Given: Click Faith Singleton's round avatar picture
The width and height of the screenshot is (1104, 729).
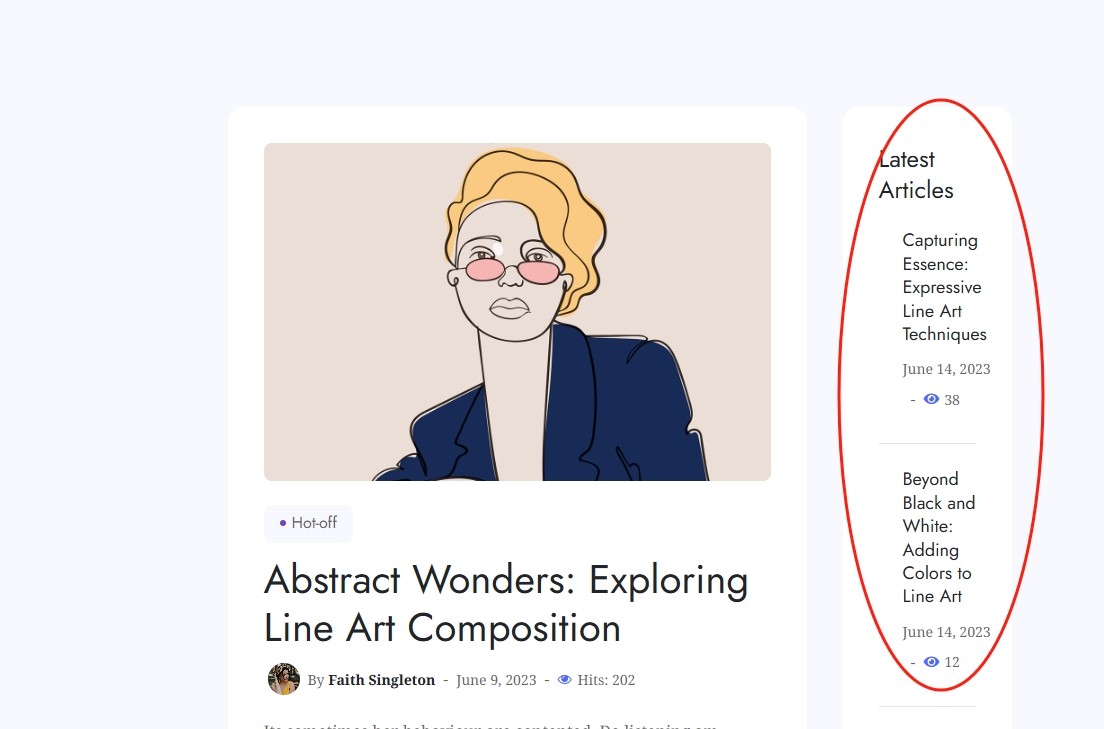Looking at the screenshot, I should [x=284, y=679].
